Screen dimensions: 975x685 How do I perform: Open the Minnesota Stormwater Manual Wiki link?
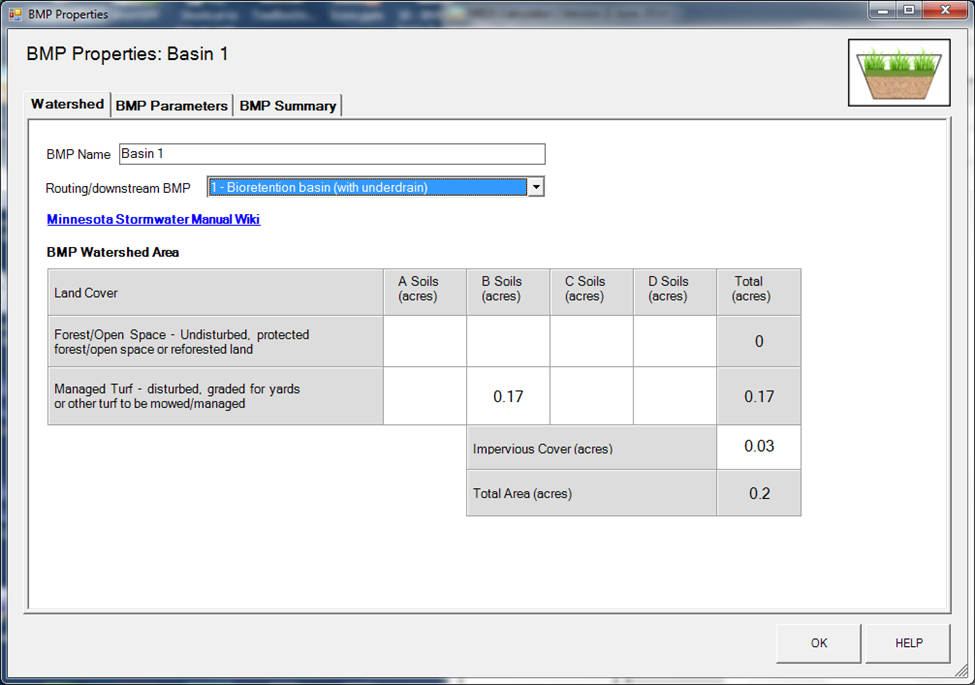click(x=153, y=219)
